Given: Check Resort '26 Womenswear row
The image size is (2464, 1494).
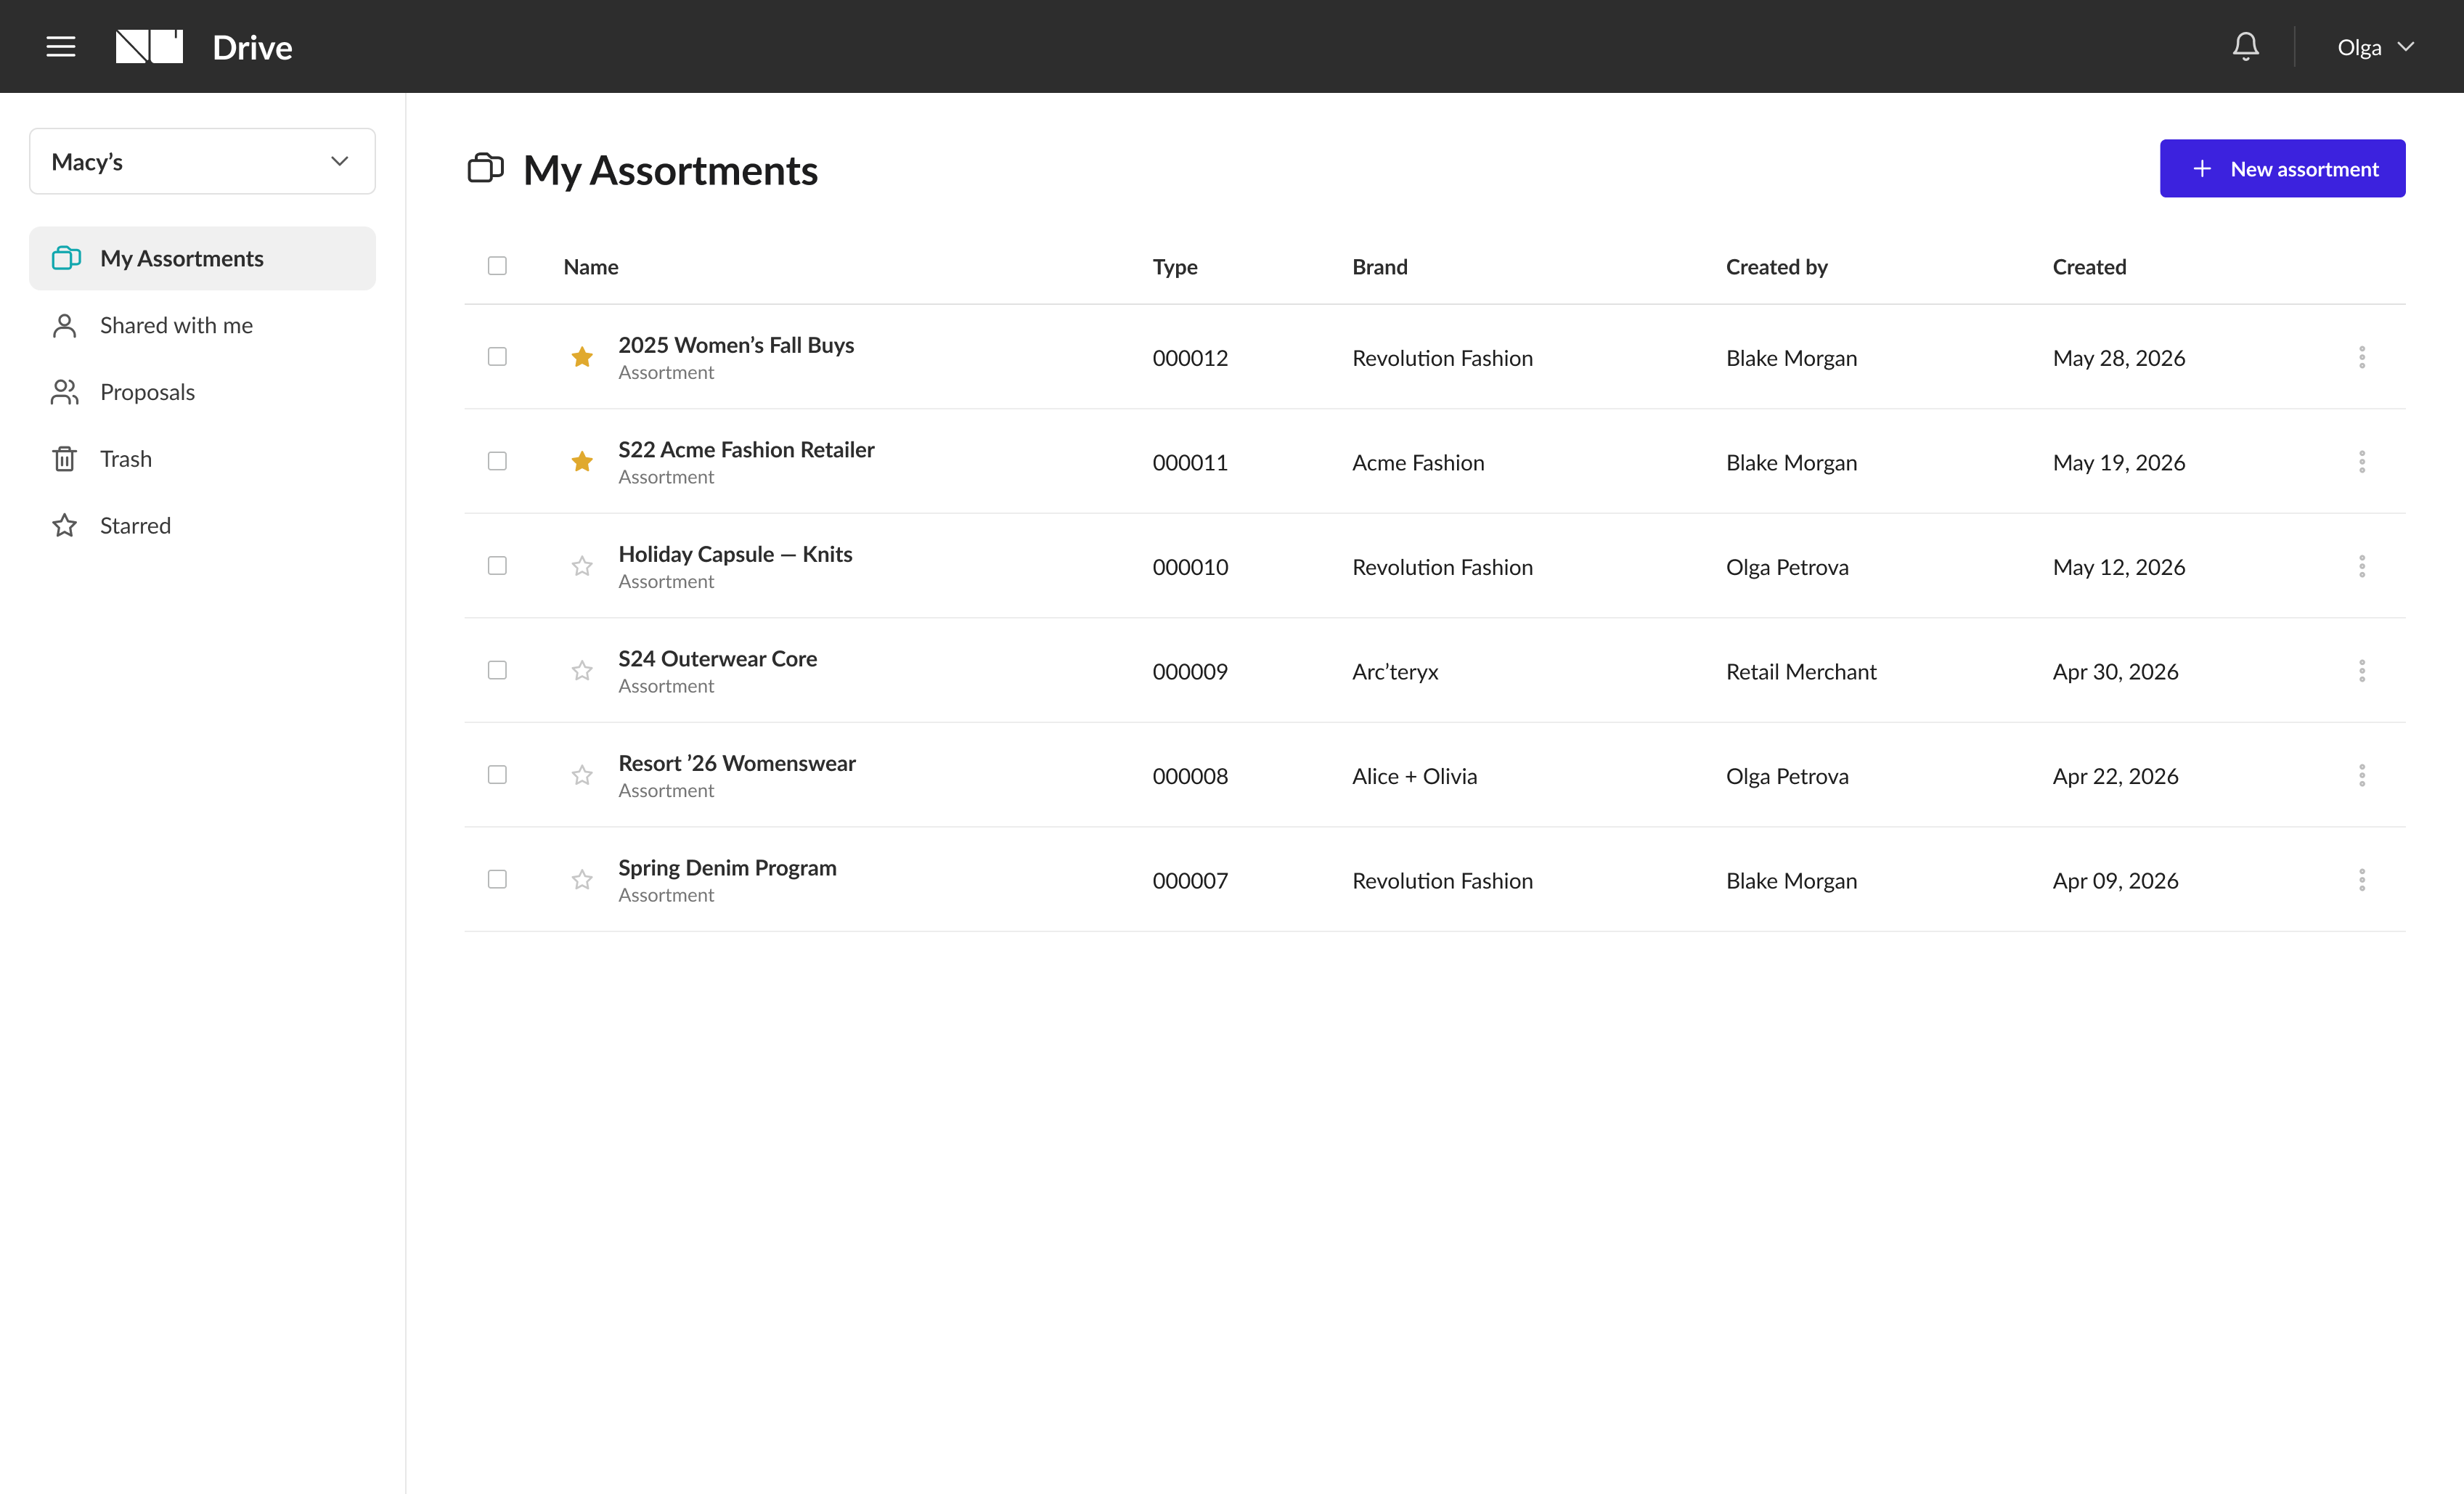Looking at the screenshot, I should [x=497, y=775].
